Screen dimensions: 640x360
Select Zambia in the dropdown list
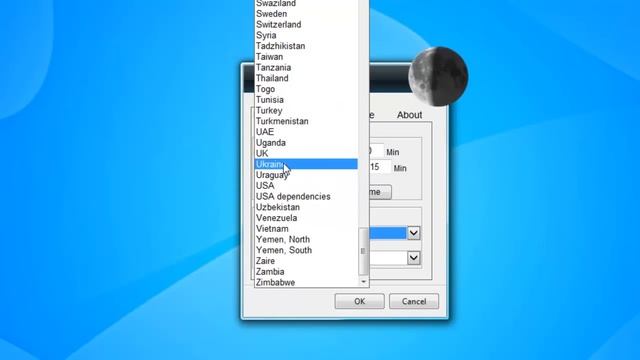[x=306, y=272]
